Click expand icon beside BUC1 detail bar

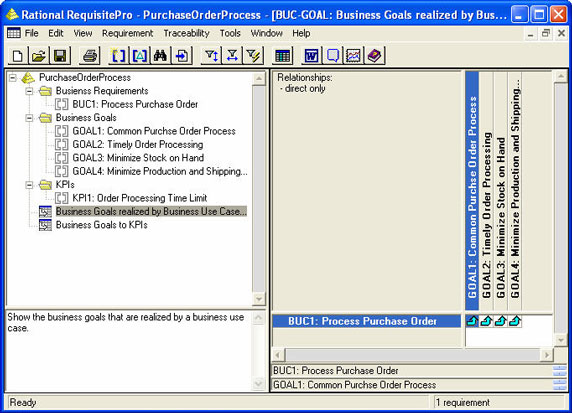pyautogui.click(x=560, y=371)
